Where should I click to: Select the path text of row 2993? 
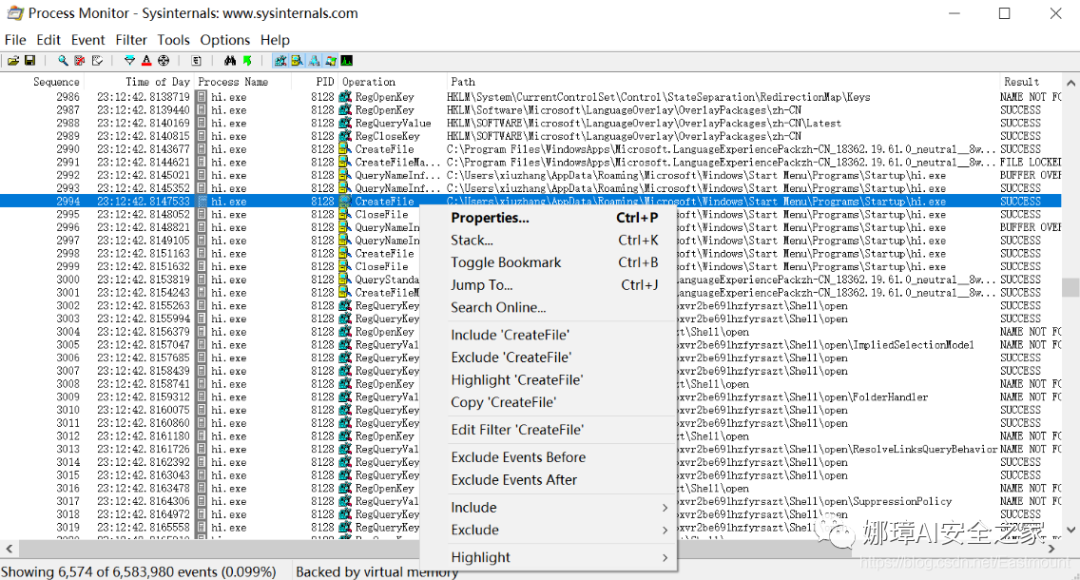(696, 188)
